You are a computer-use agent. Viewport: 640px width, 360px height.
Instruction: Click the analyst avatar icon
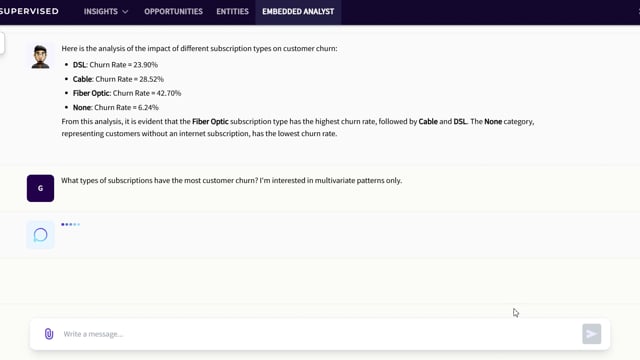(x=40, y=56)
